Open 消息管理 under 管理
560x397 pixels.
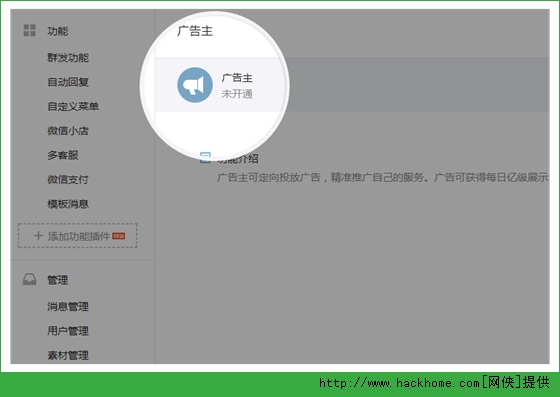tap(68, 306)
